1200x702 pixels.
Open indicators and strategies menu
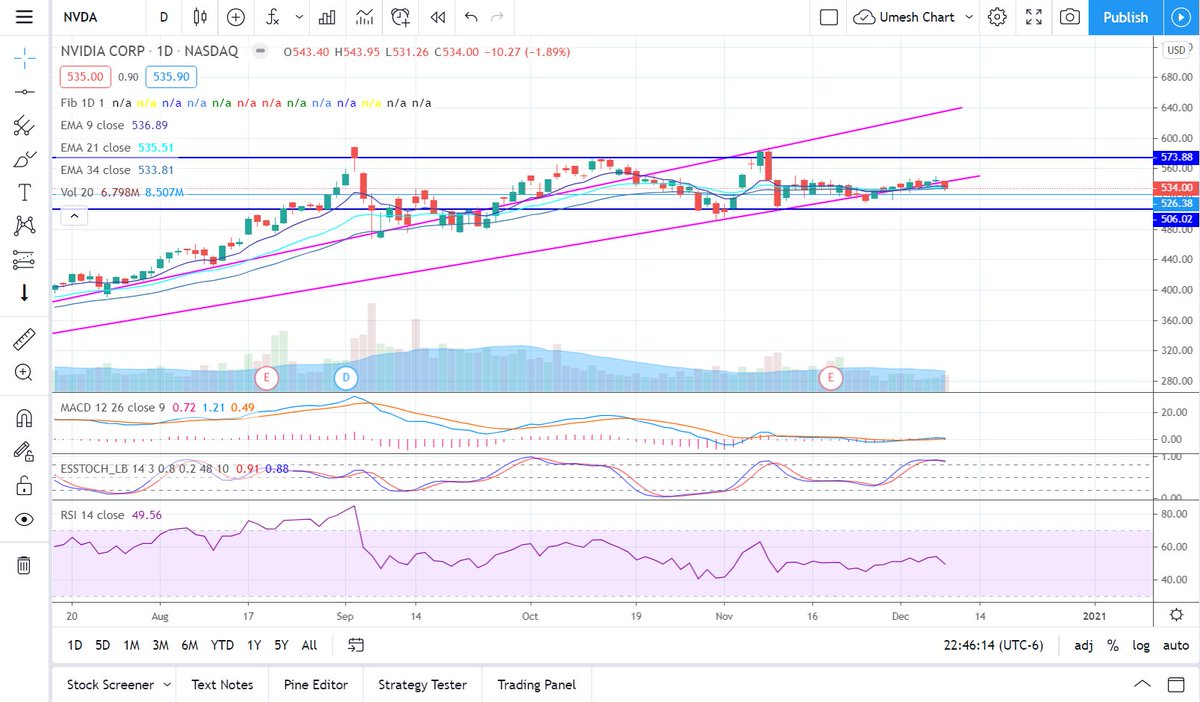pyautogui.click(x=275, y=17)
